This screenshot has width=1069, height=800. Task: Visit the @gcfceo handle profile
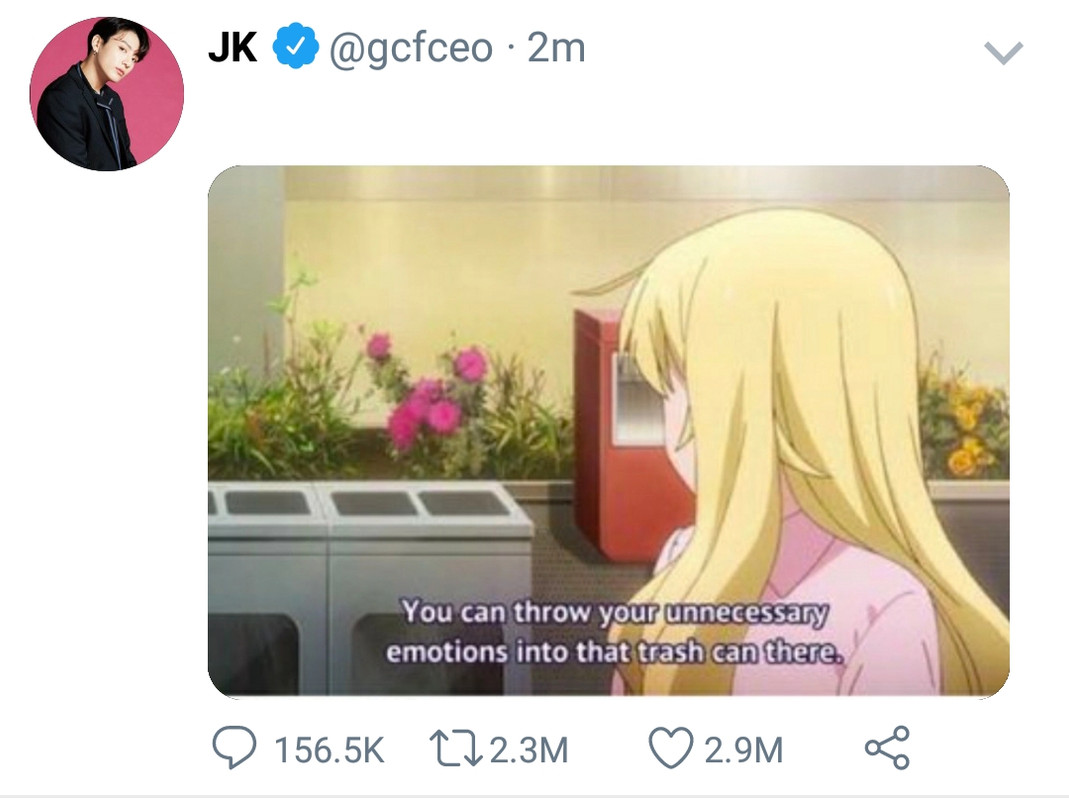pos(410,49)
